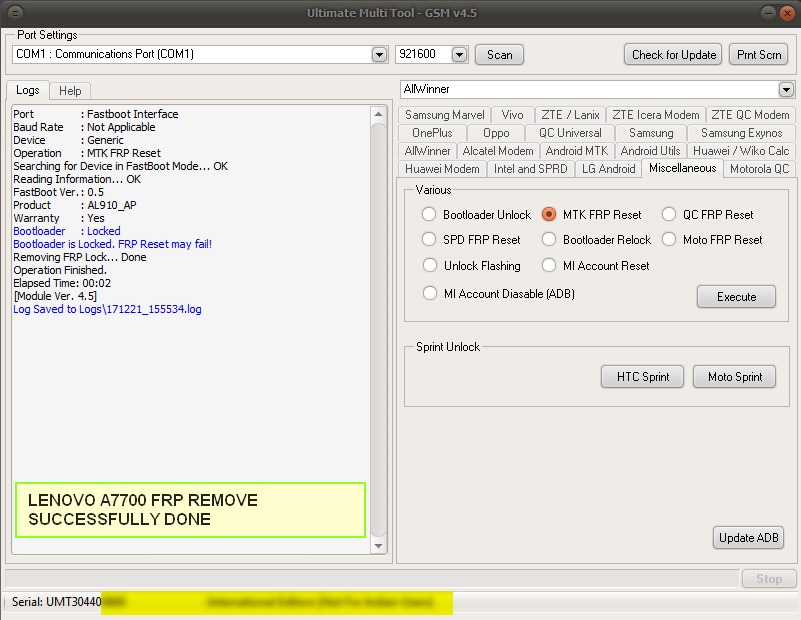The height and width of the screenshot is (620, 801).
Task: Select the Bootloader Unlock option
Action: tap(429, 213)
